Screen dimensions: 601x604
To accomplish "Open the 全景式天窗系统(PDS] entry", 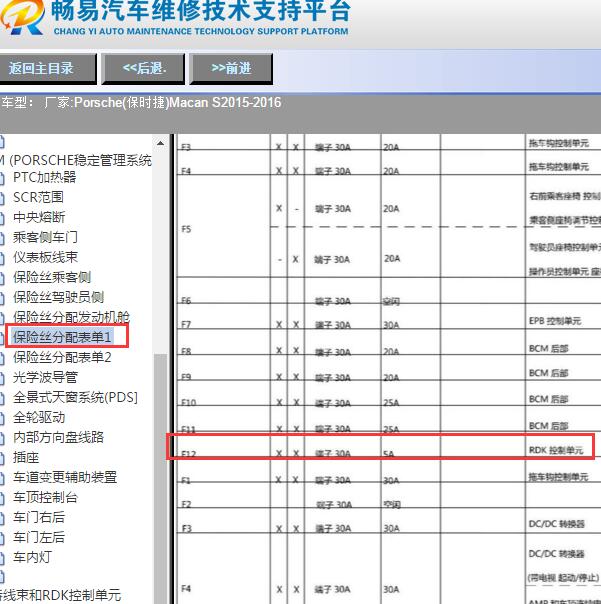I will point(75,398).
